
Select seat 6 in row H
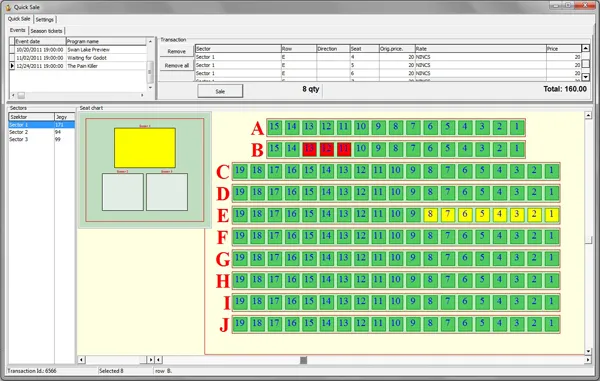point(465,280)
